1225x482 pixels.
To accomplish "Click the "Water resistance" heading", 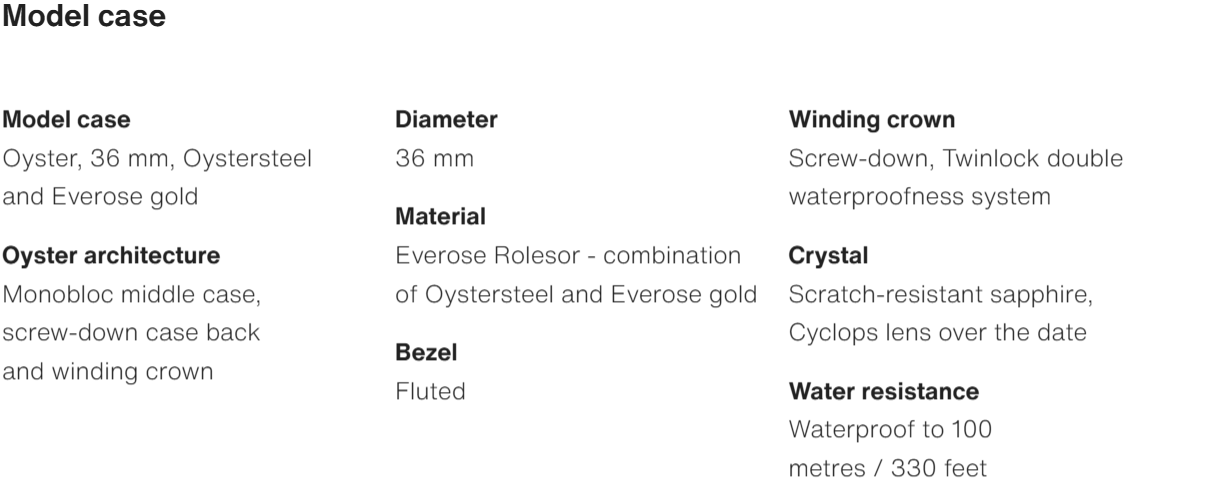I will (x=884, y=391).
